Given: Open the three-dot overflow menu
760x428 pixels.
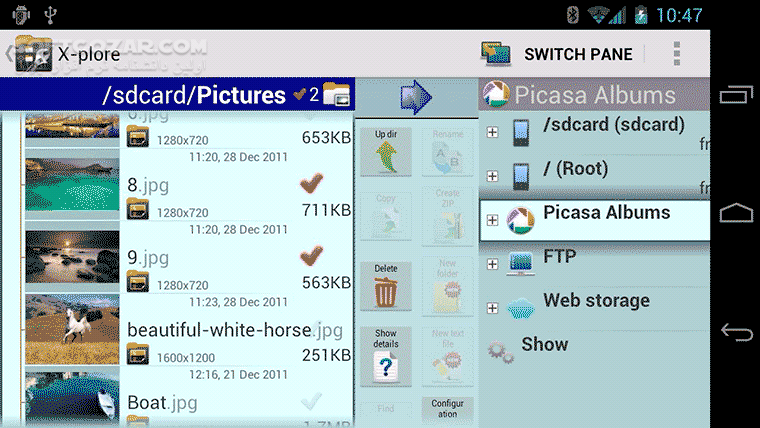Looking at the screenshot, I should tap(677, 53).
